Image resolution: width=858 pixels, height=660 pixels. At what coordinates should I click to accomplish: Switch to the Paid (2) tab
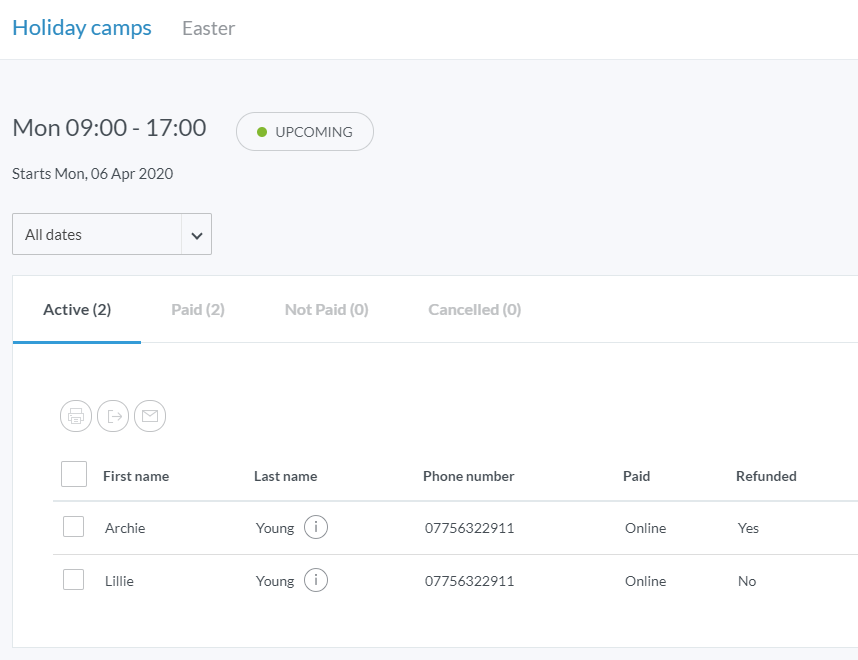coord(198,310)
